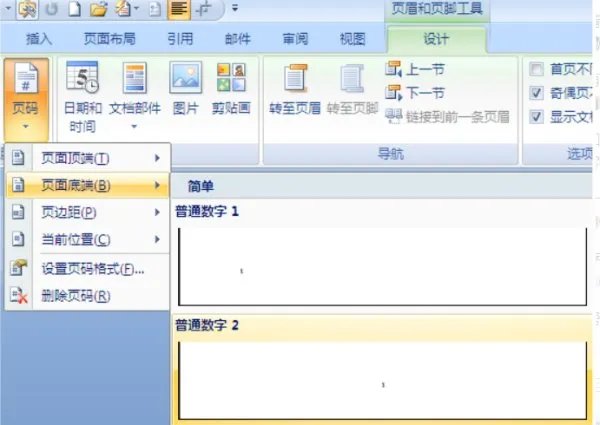Switch to the 引用 ribbon tab
Screen dimensions: 600x425
pos(180,39)
